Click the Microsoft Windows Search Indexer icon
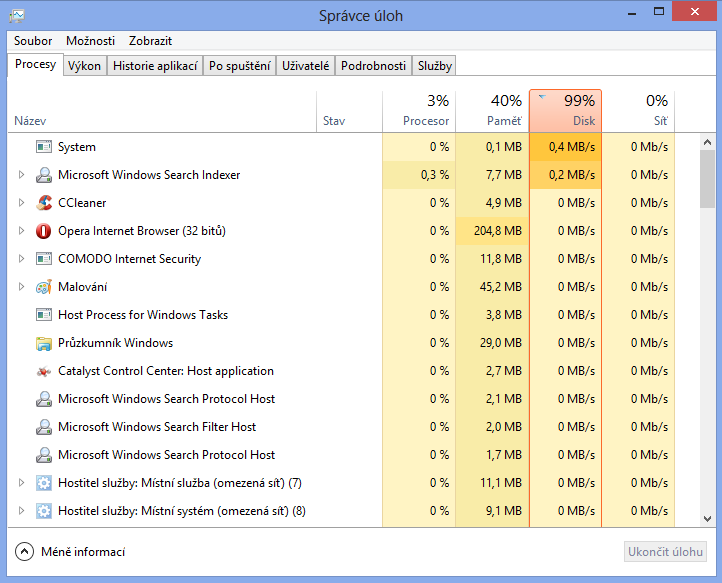Viewport: 722px width, 583px height. (x=43, y=175)
